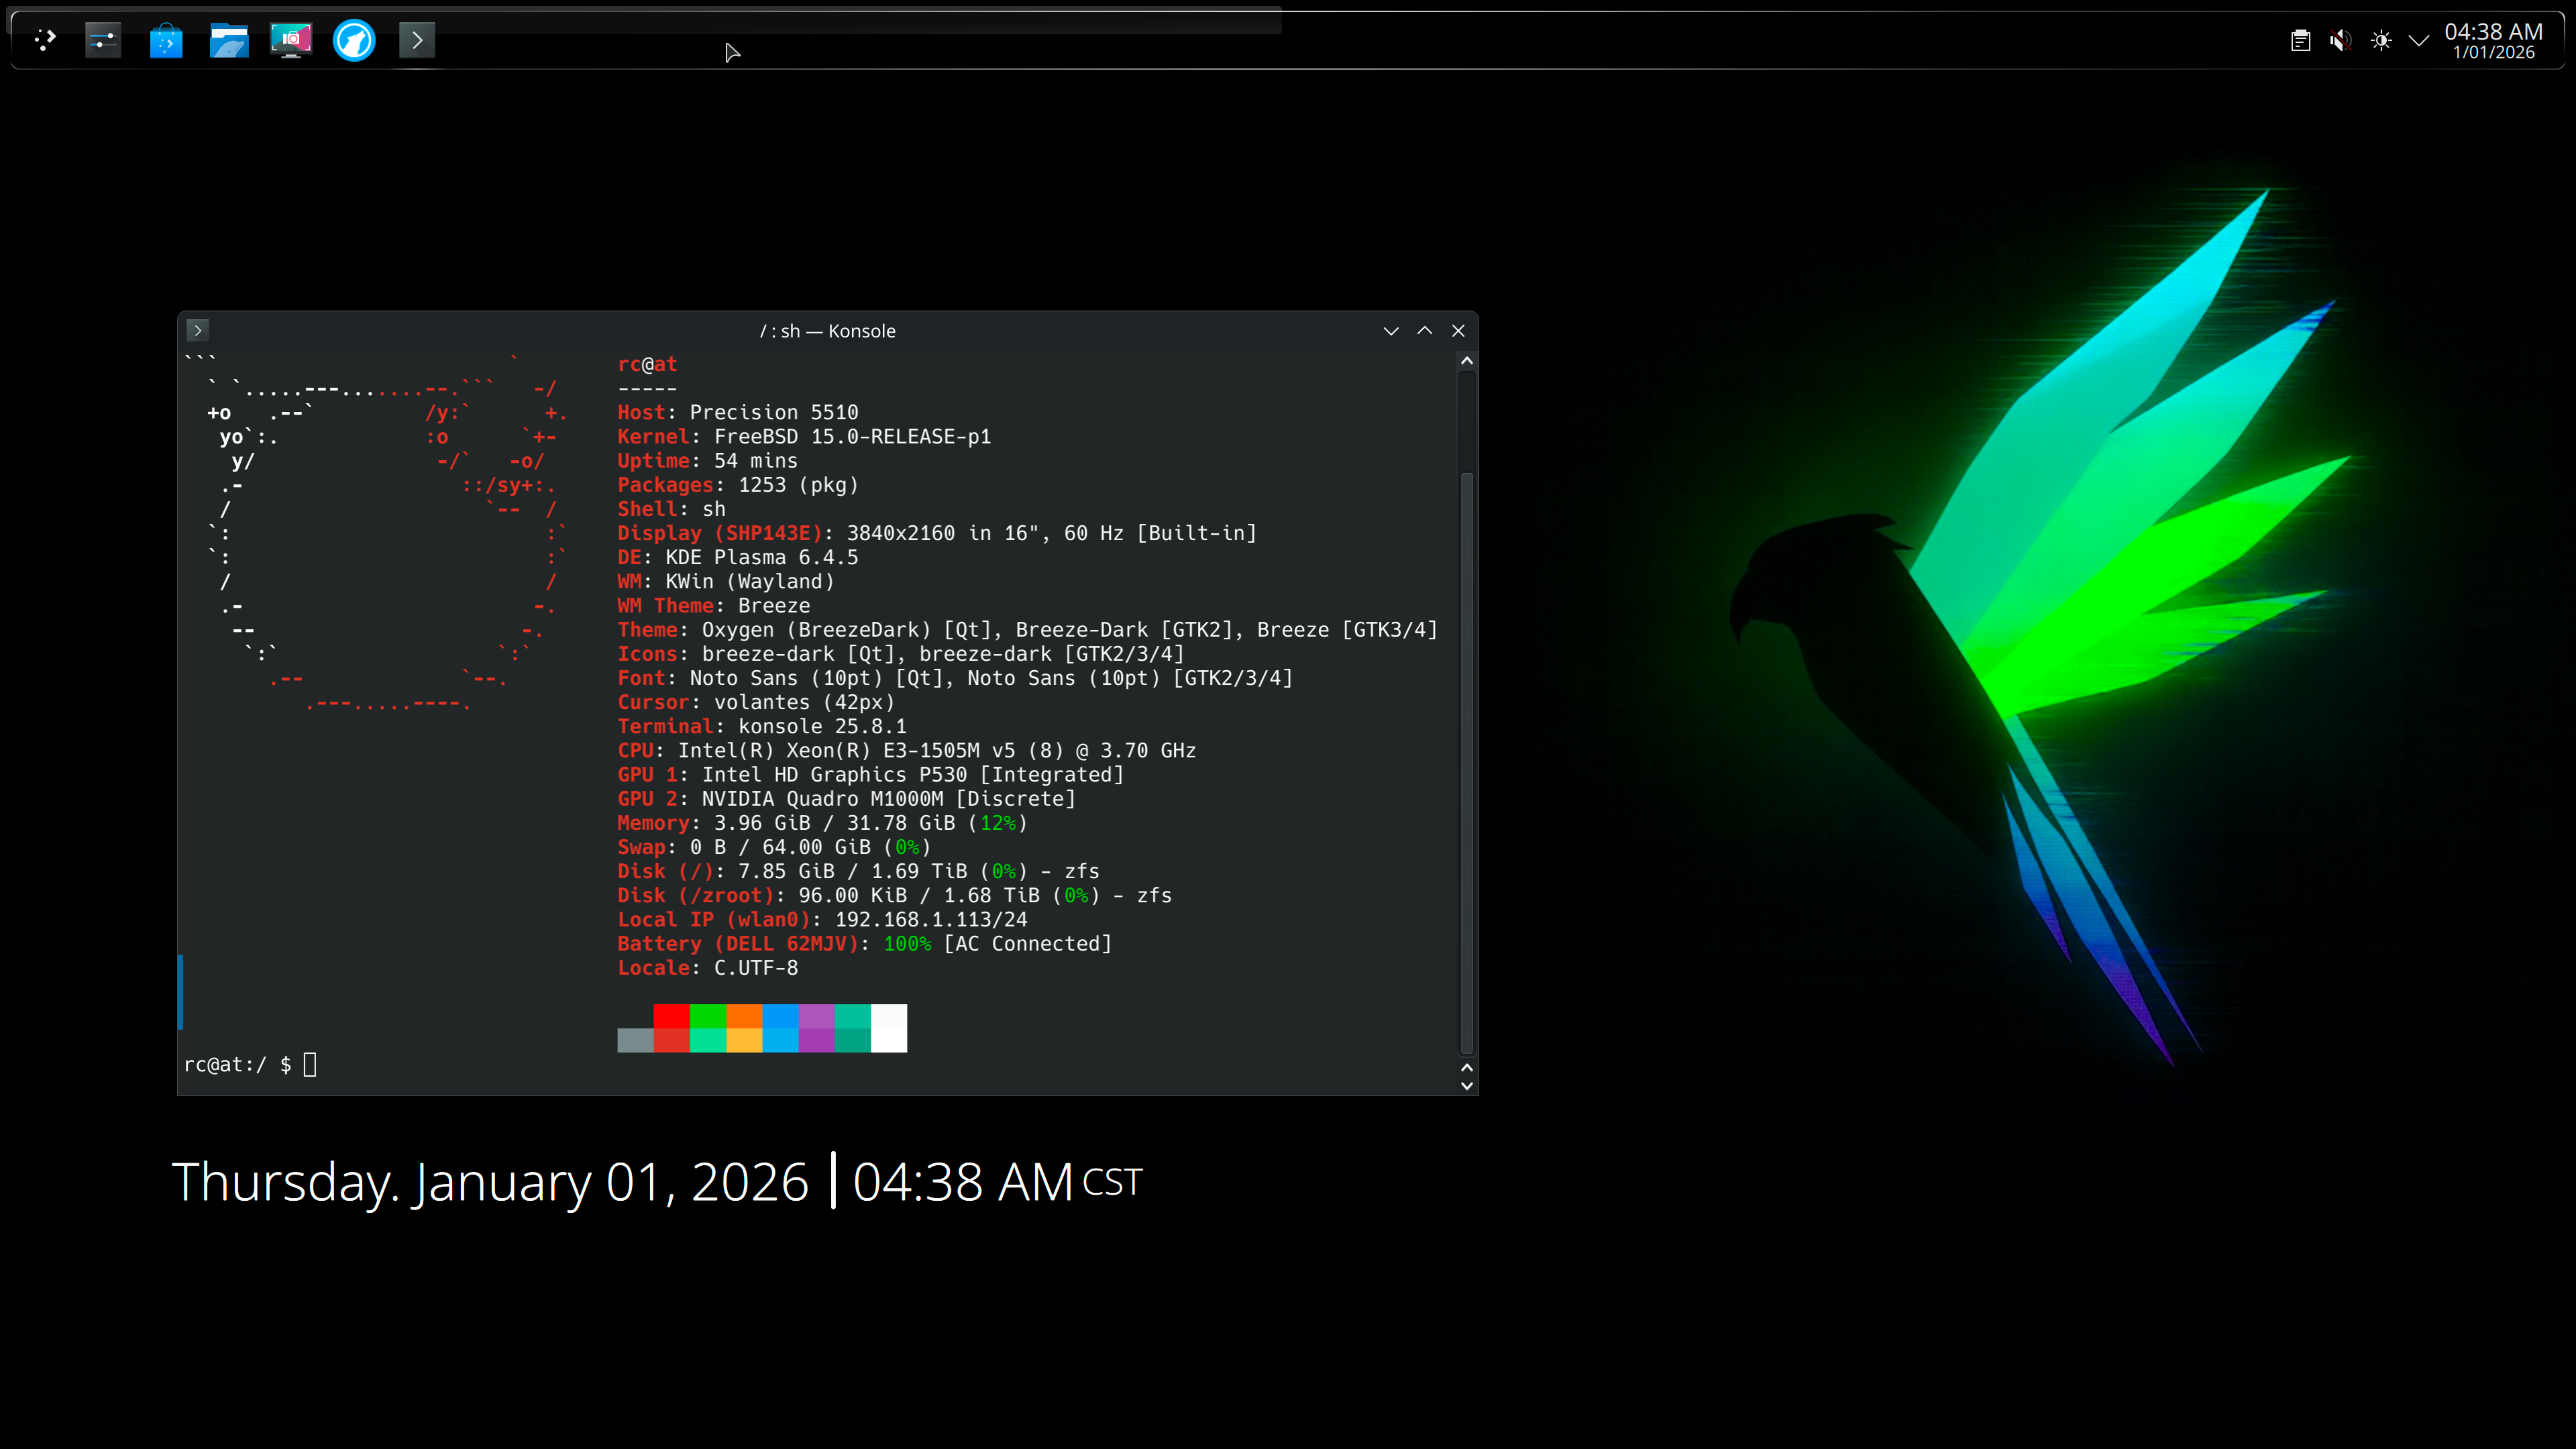Viewport: 2576px width, 1449px height.
Task: Launch Discover software store icon
Action: click(166, 40)
